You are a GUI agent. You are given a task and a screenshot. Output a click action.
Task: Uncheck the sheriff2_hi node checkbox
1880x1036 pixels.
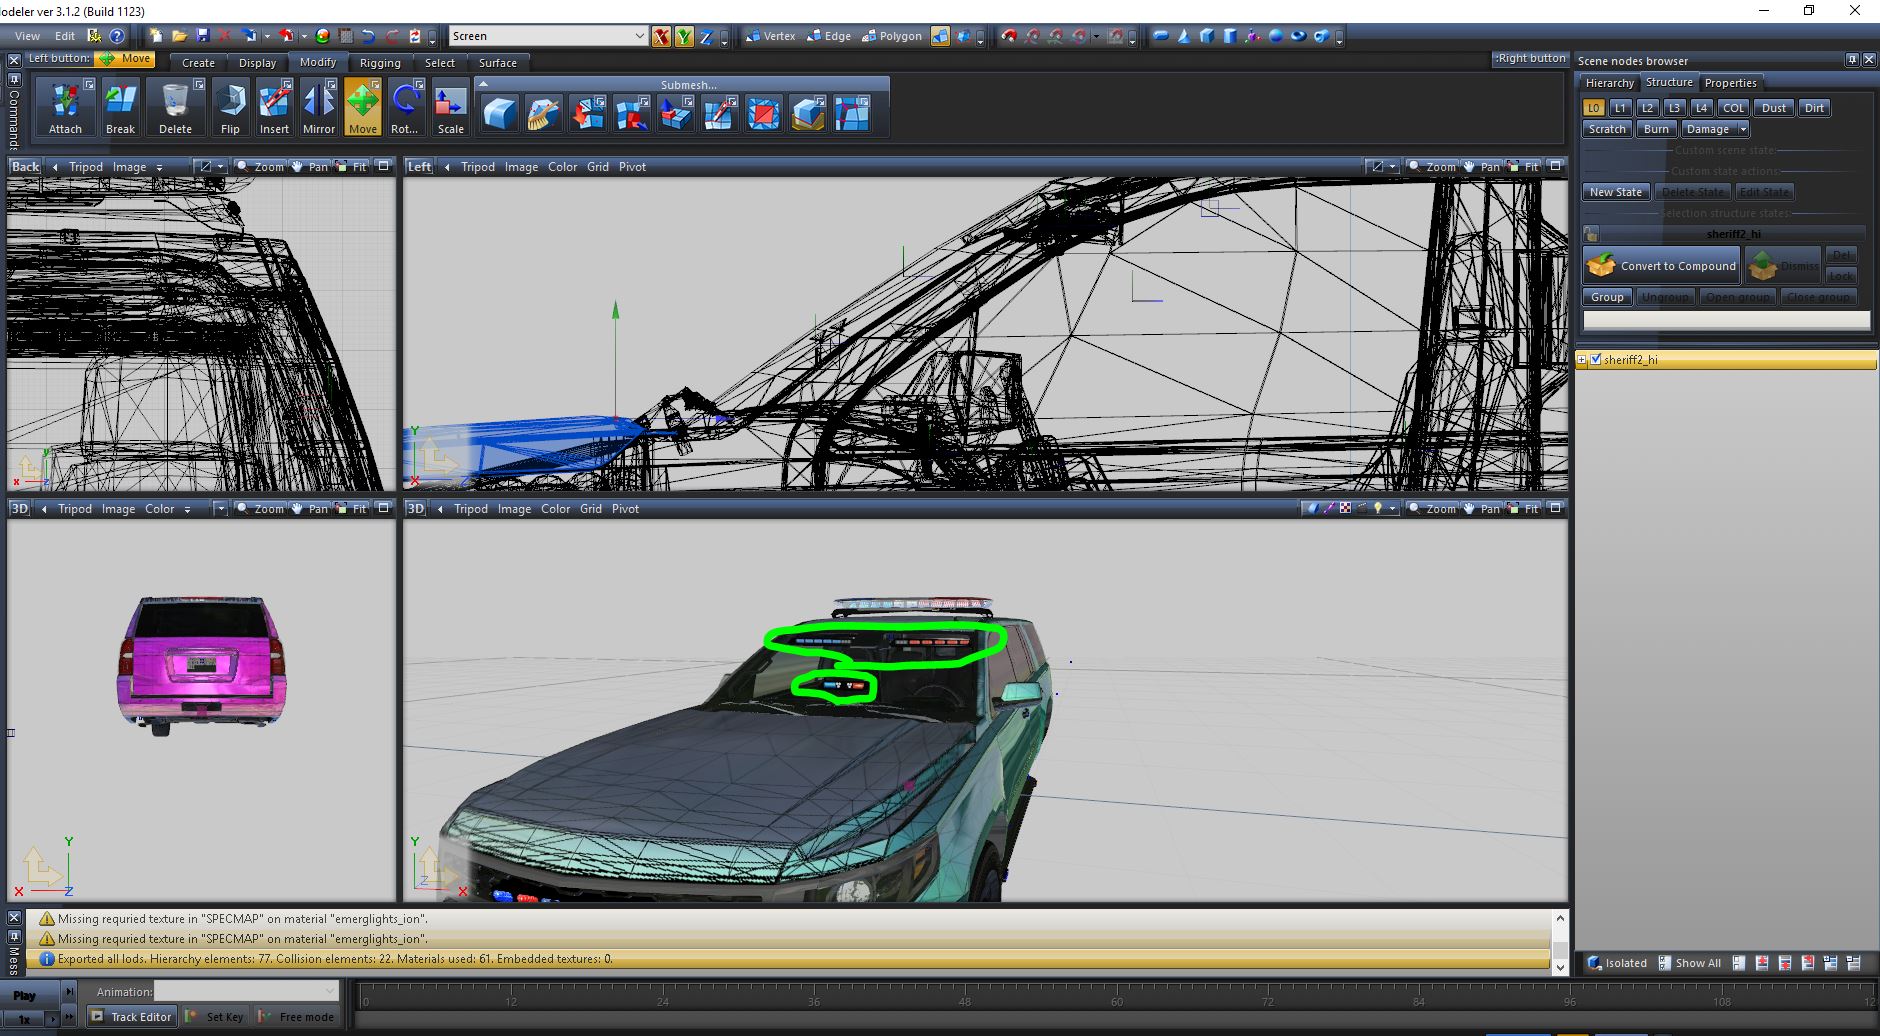click(x=1596, y=360)
